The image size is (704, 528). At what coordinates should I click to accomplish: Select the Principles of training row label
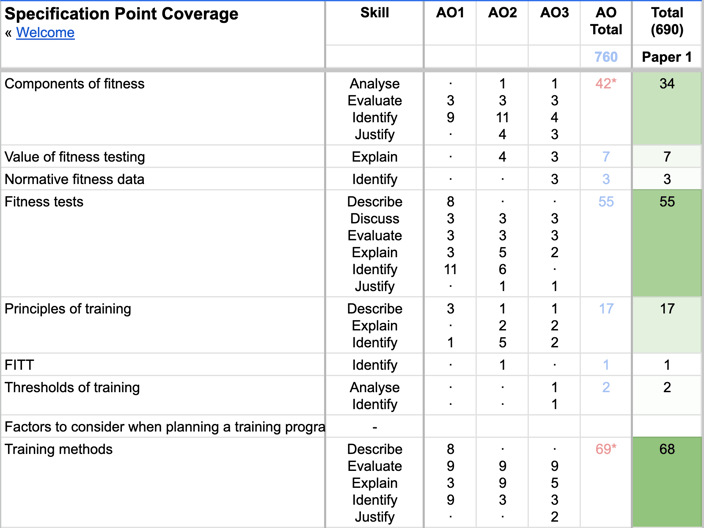[68, 309]
